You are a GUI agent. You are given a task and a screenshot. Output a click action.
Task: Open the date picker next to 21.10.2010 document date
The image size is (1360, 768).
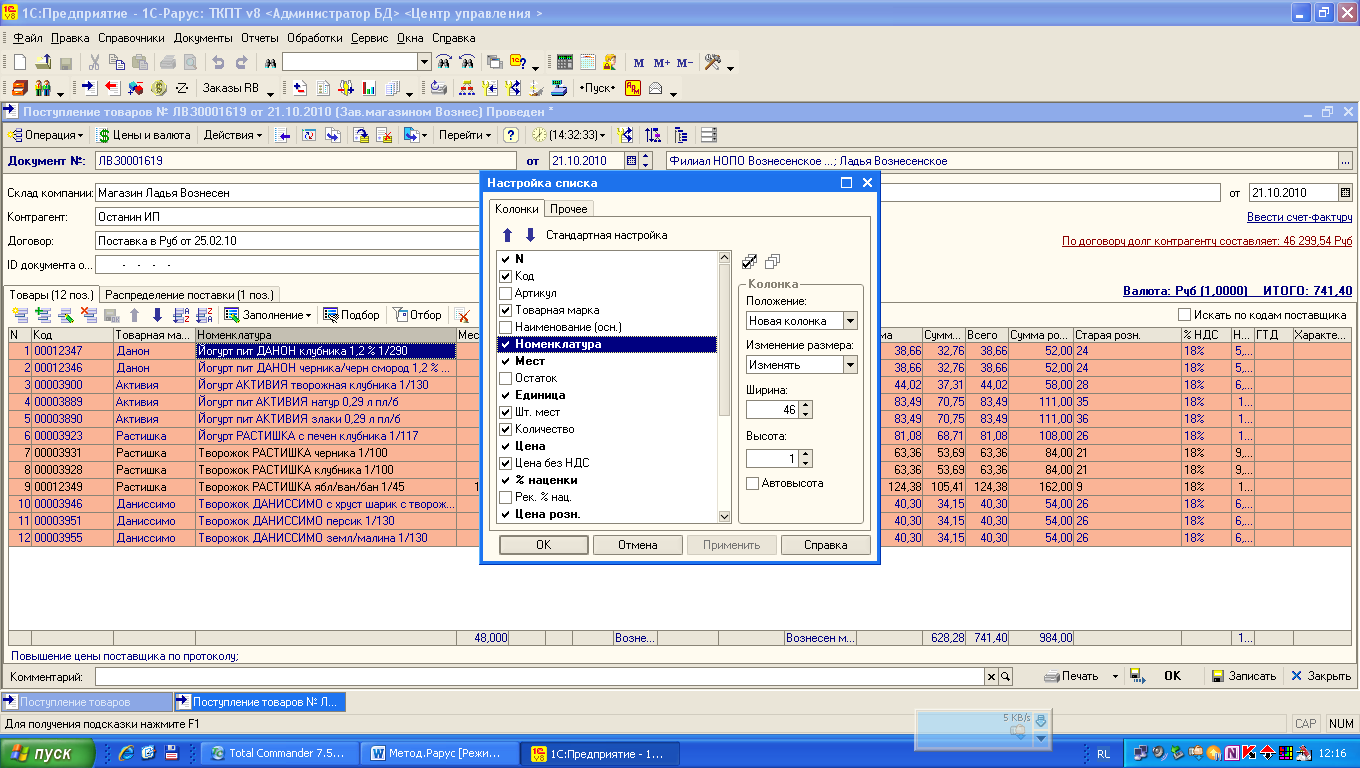631,161
